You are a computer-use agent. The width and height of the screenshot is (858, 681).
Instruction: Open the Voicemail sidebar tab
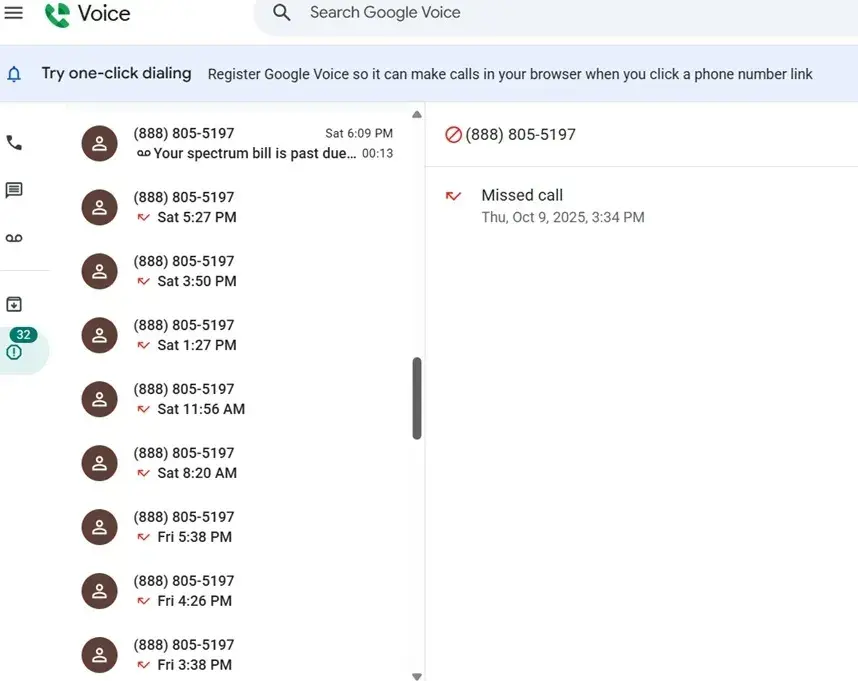click(x=14, y=238)
